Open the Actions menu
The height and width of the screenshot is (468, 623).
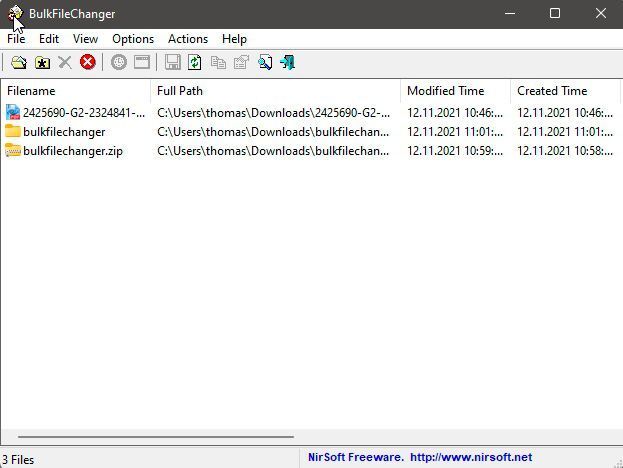pyautogui.click(x=188, y=39)
